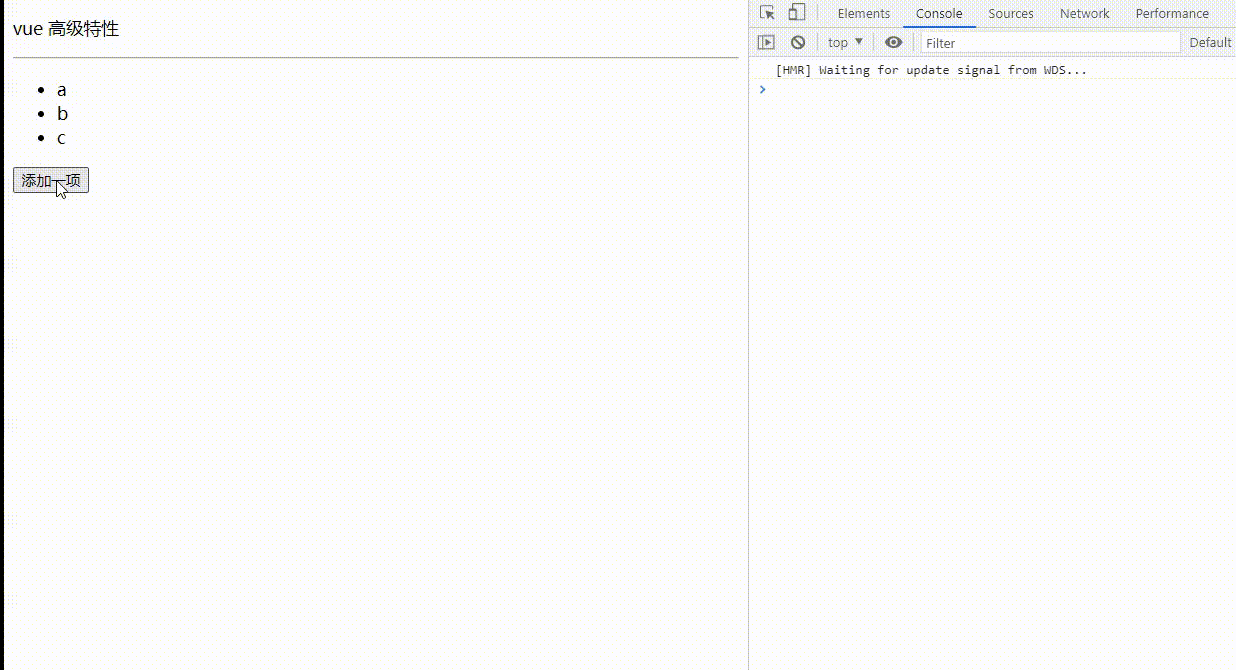The width and height of the screenshot is (1236, 670).
Task: Open live expression eye icon
Action: click(894, 42)
